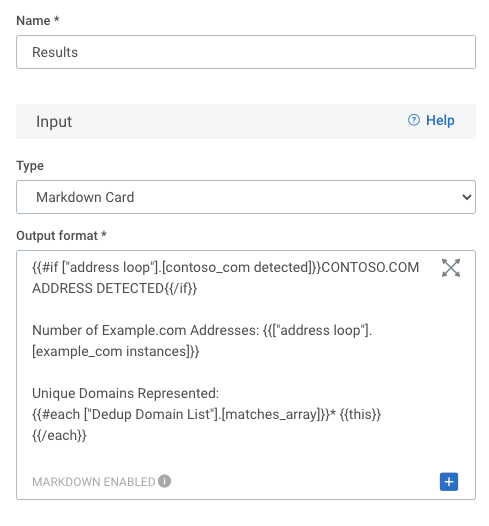Place cursor at the {{/each}} closing tag

(59, 435)
